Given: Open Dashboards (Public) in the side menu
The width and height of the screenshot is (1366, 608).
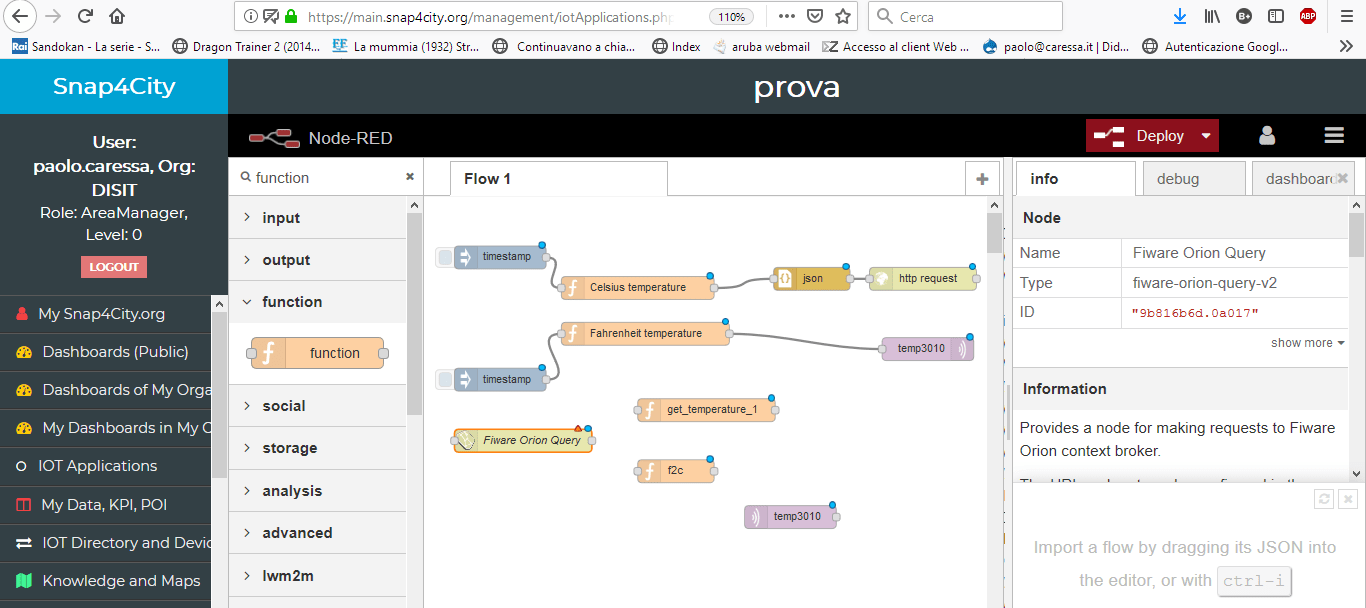Looking at the screenshot, I should tap(106, 352).
